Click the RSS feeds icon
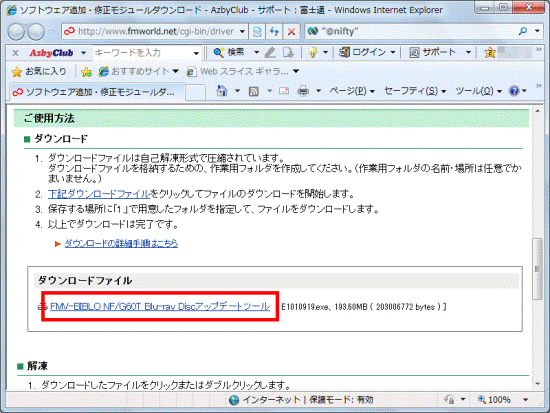 pos(253,92)
